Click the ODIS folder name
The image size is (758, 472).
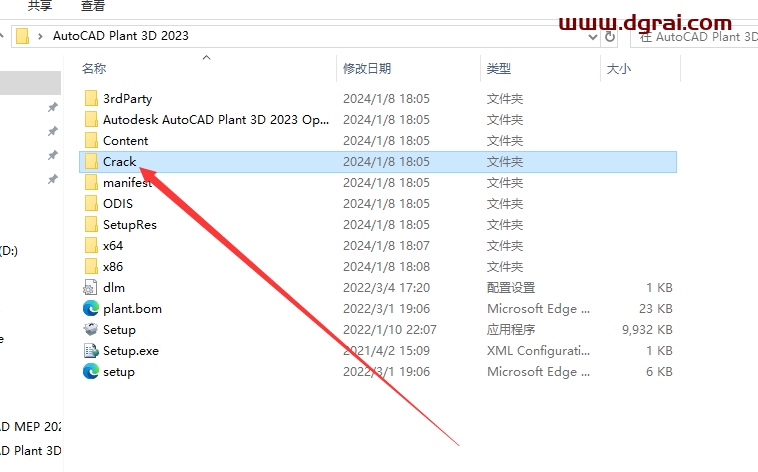tap(118, 204)
